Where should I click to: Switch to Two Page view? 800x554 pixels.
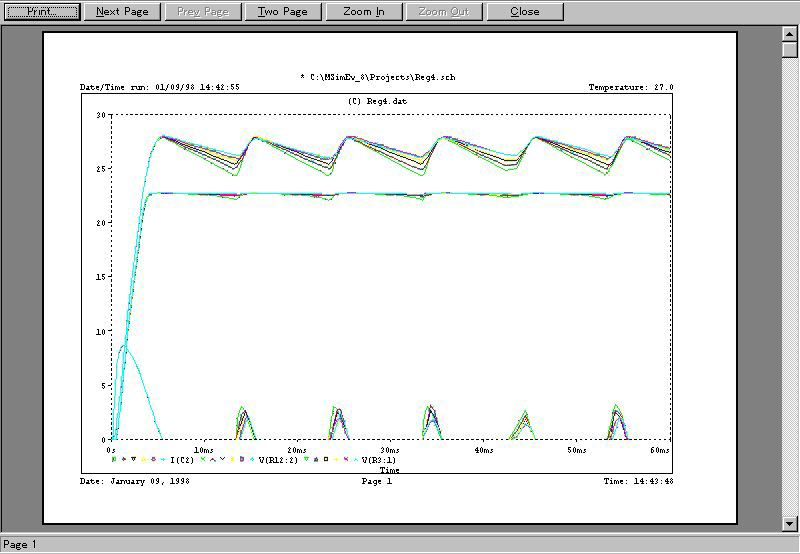[283, 12]
